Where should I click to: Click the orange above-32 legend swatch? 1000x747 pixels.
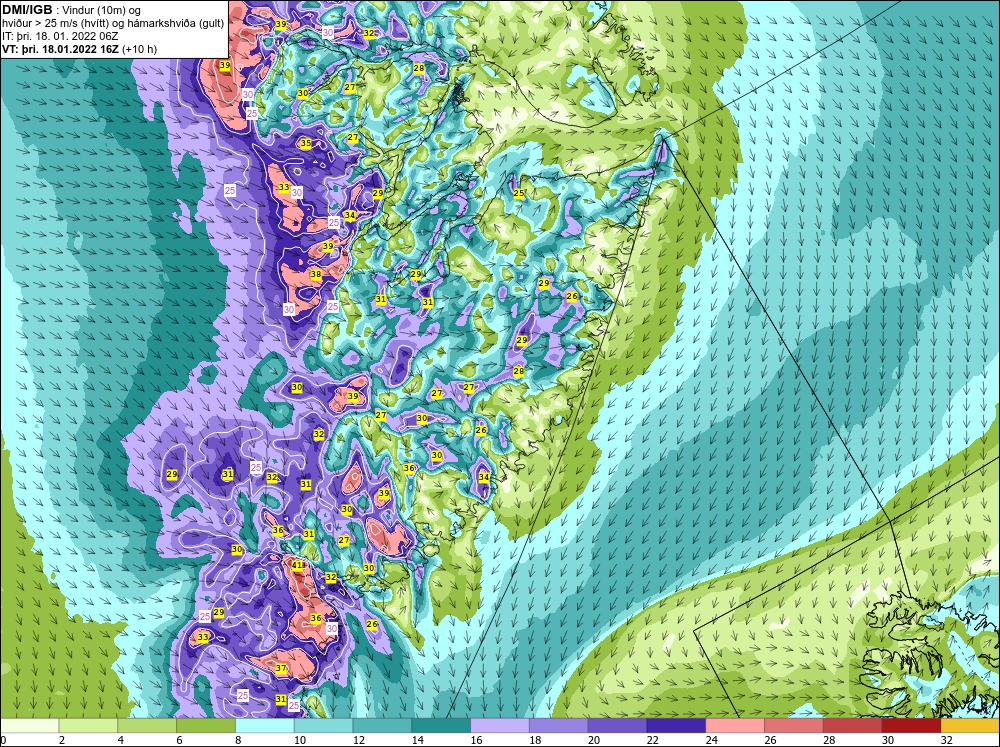click(970, 725)
